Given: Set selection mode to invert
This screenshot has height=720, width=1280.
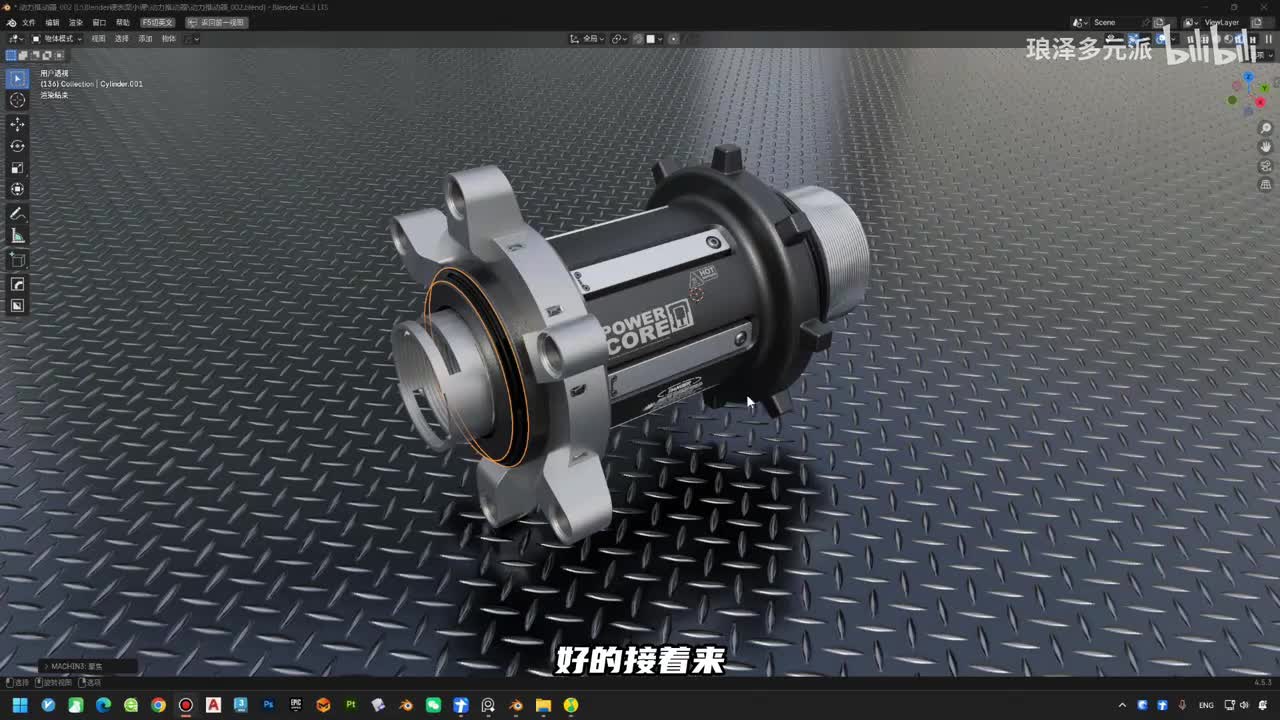Looking at the screenshot, I should 47,55.
